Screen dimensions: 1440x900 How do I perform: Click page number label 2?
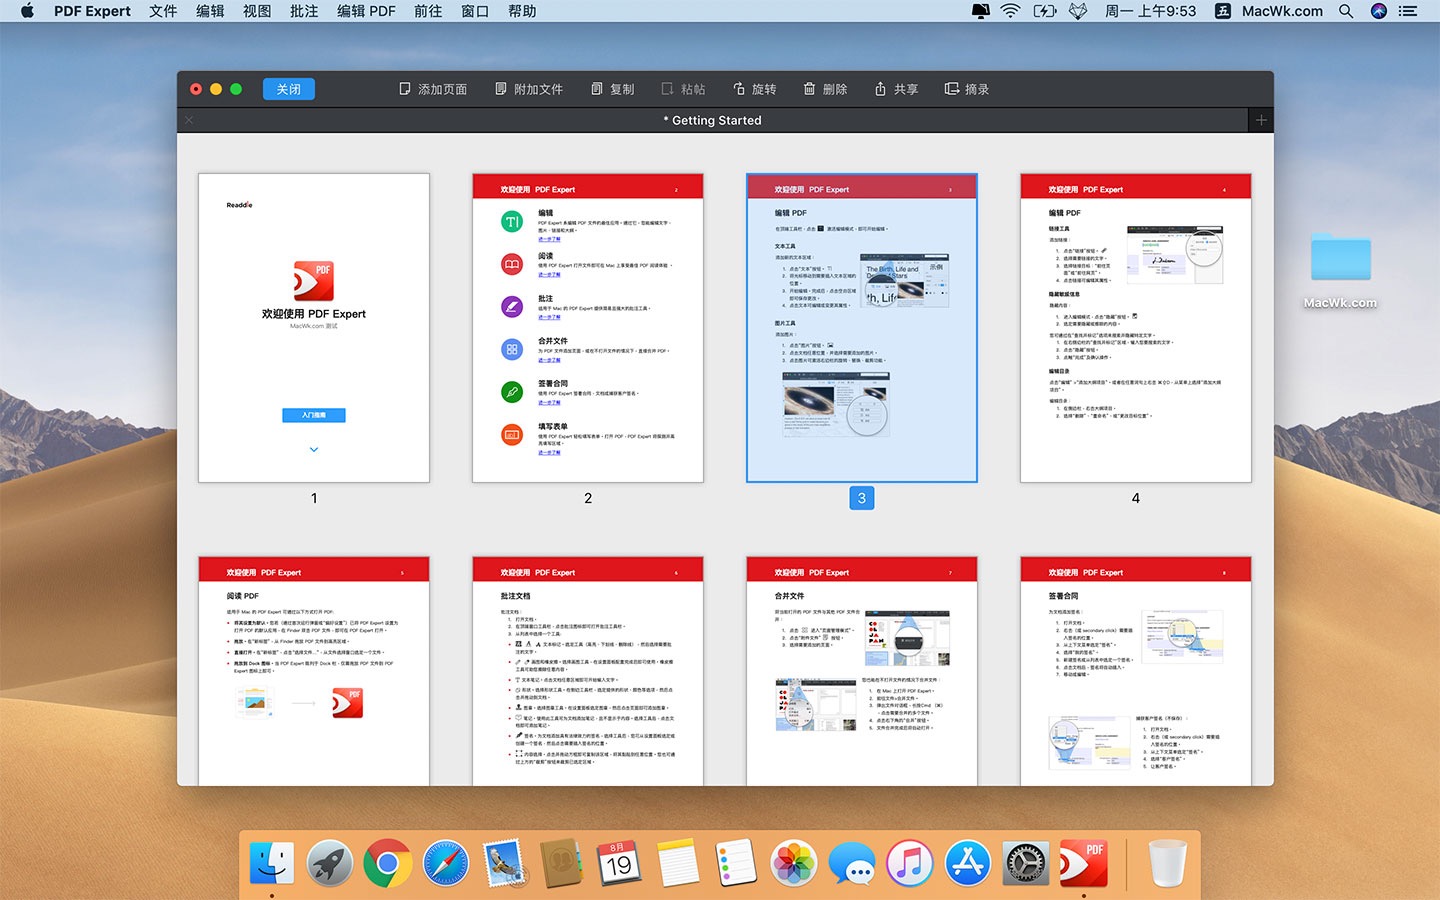click(588, 498)
